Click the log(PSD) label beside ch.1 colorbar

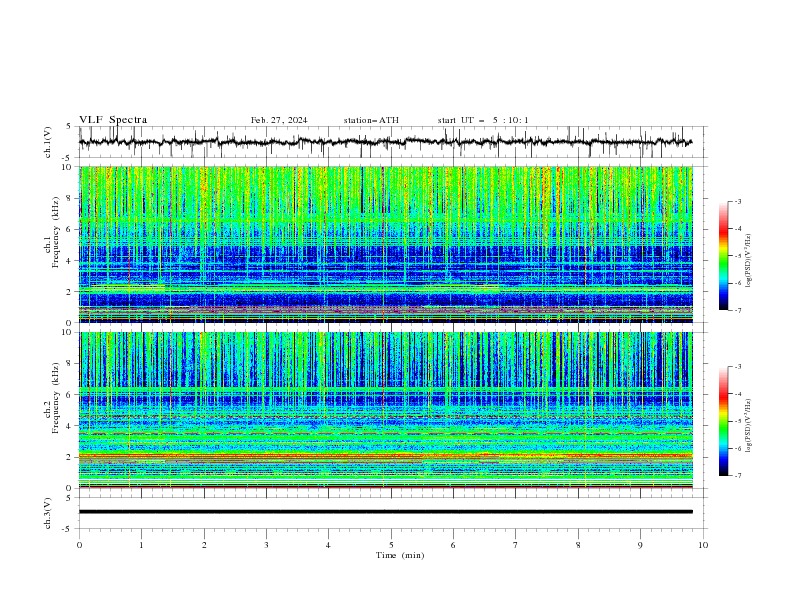tap(748, 261)
